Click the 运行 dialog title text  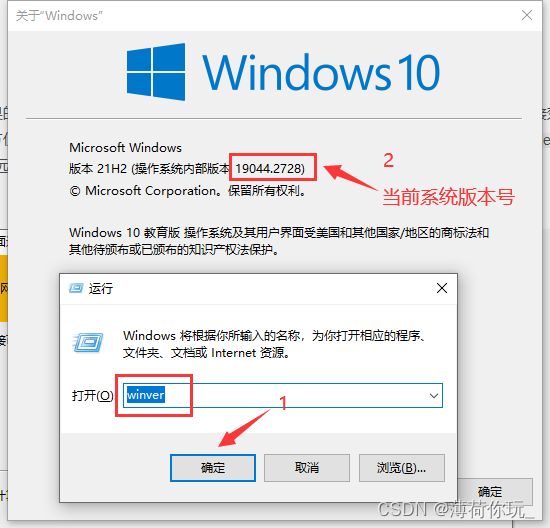point(101,288)
